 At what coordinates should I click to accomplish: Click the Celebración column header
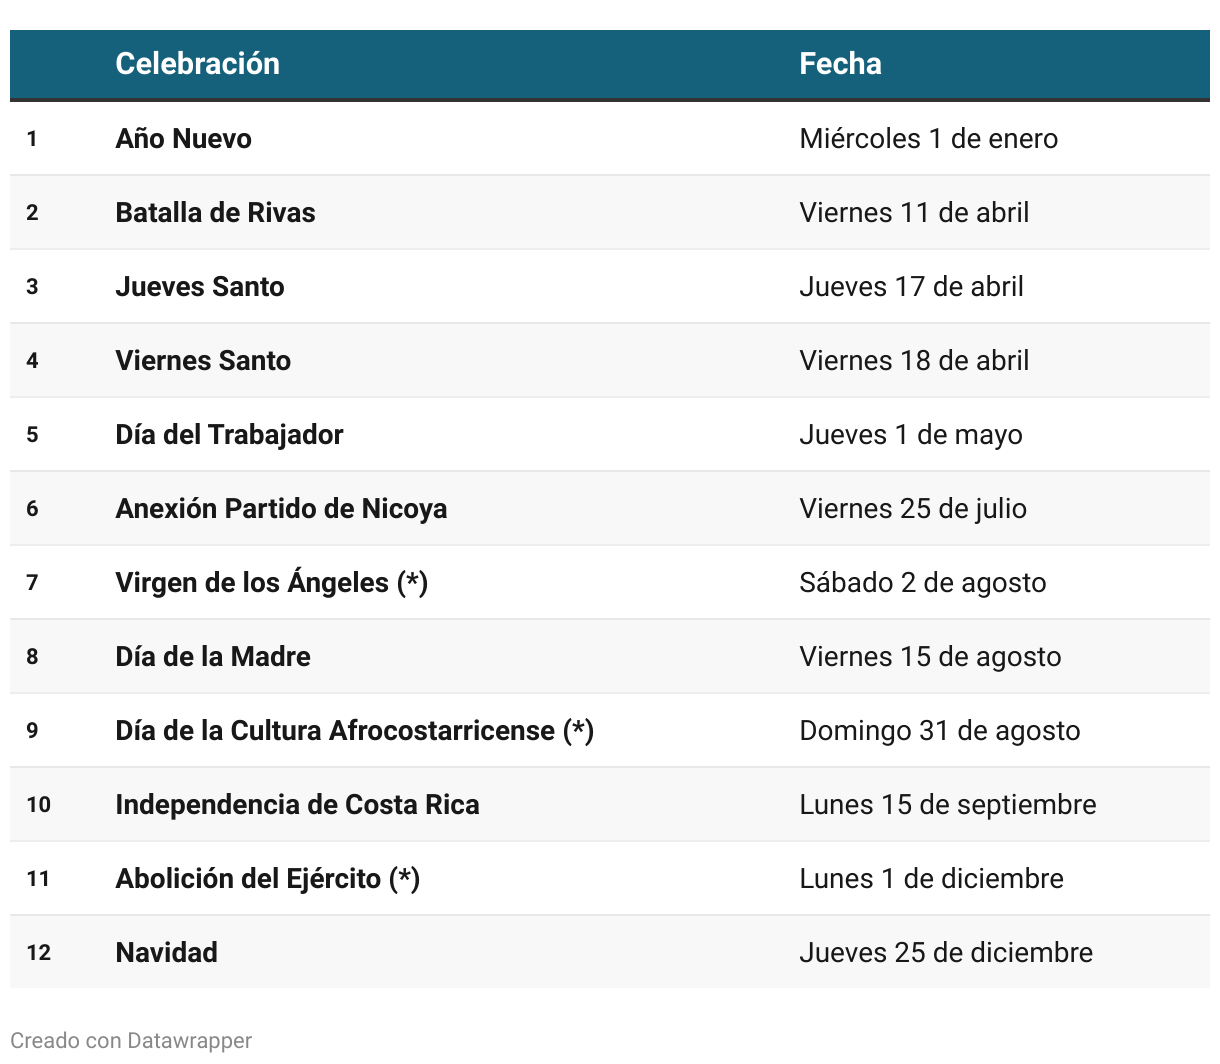(x=197, y=64)
